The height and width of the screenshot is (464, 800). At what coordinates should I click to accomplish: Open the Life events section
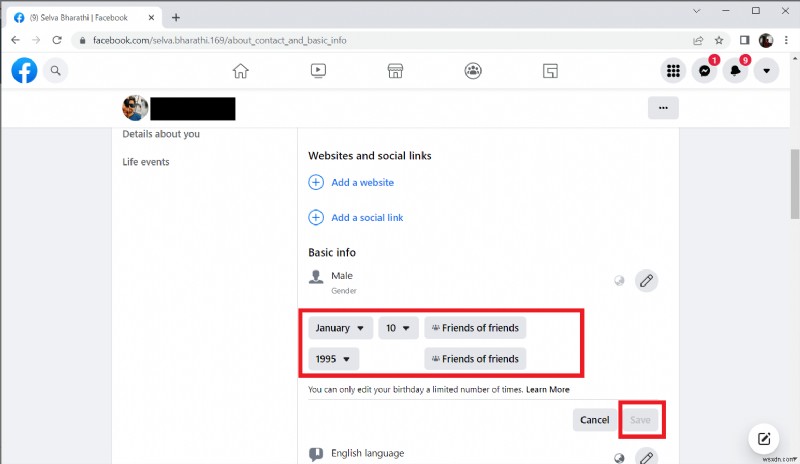pos(145,162)
